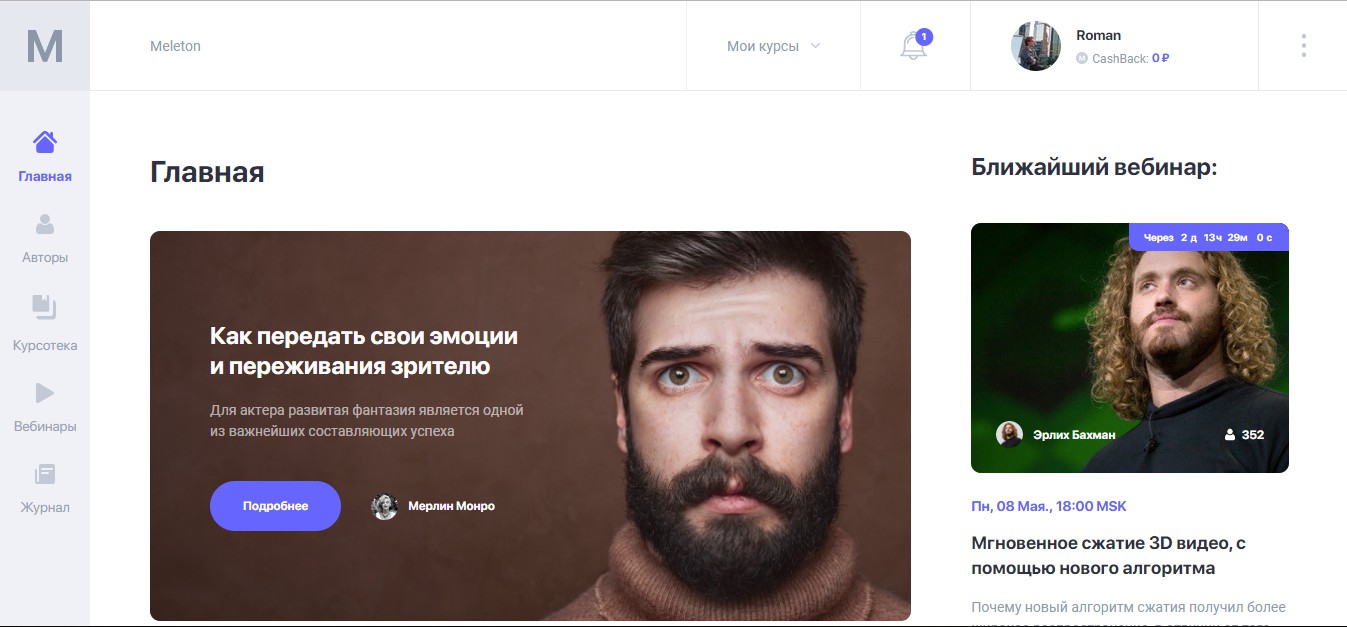This screenshot has width=1347, height=627.
Task: Click the webinar countdown timer badge
Action: click(1209, 237)
